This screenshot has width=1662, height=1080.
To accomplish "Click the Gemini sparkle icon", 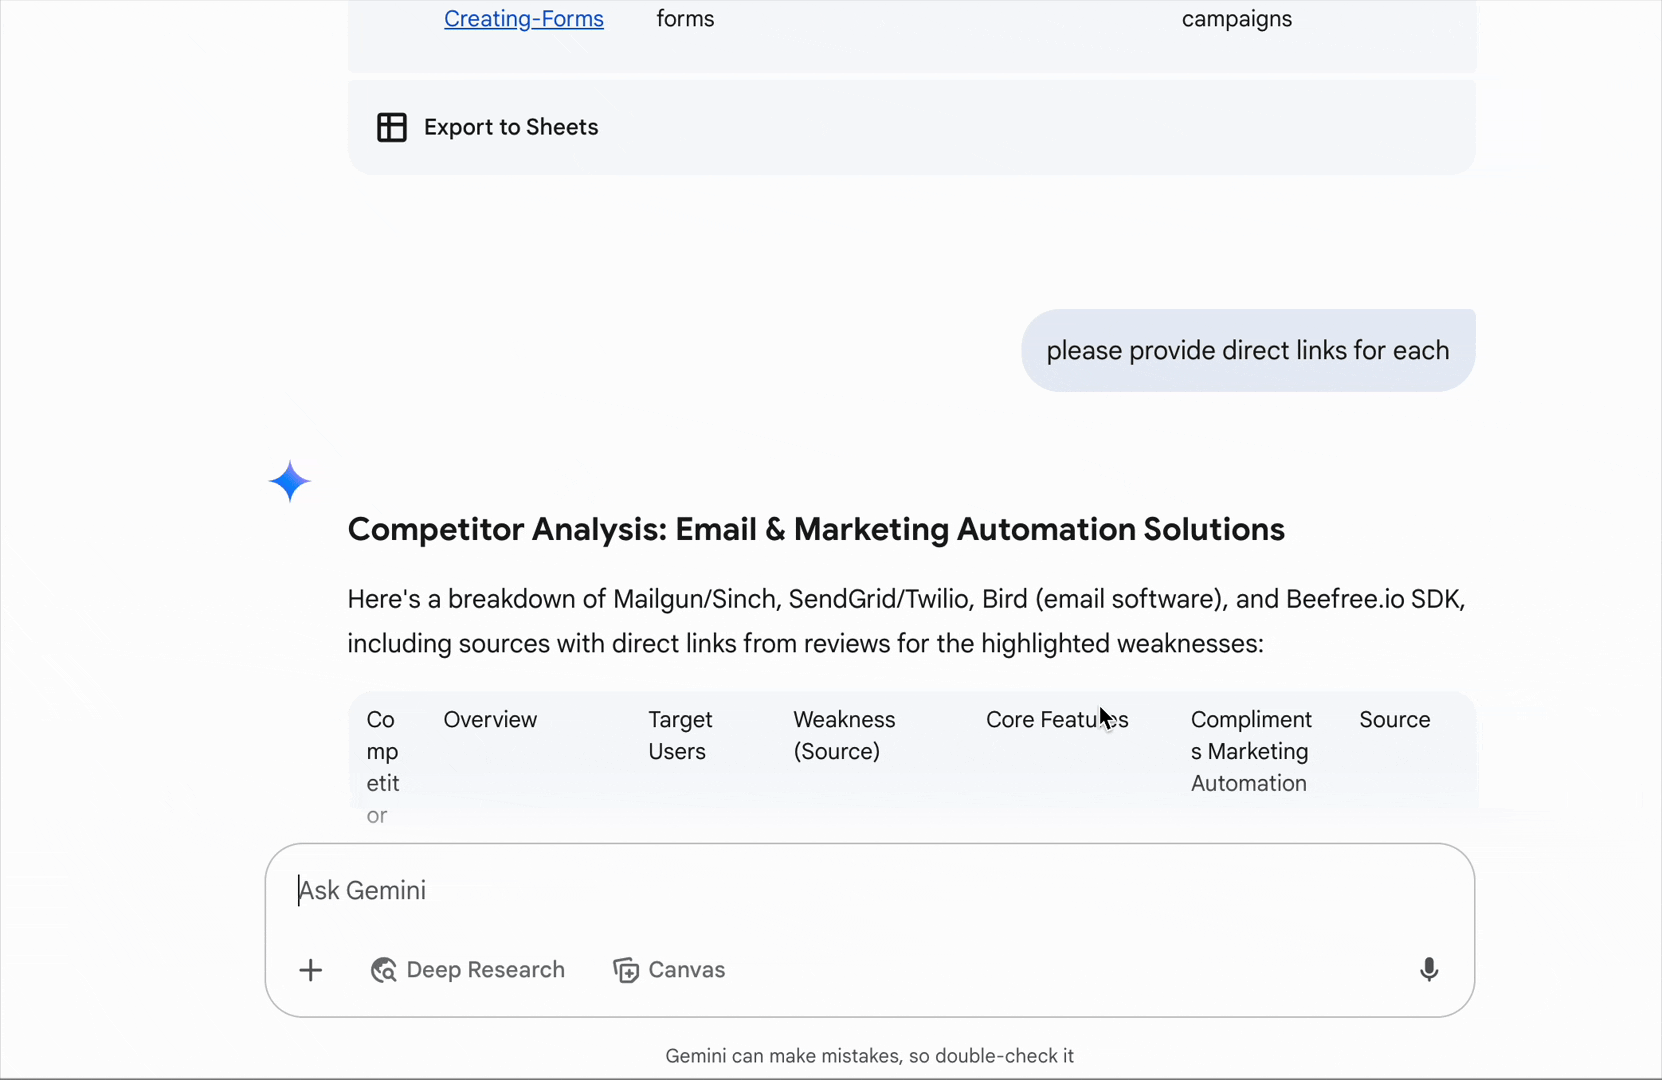I will (x=290, y=481).
